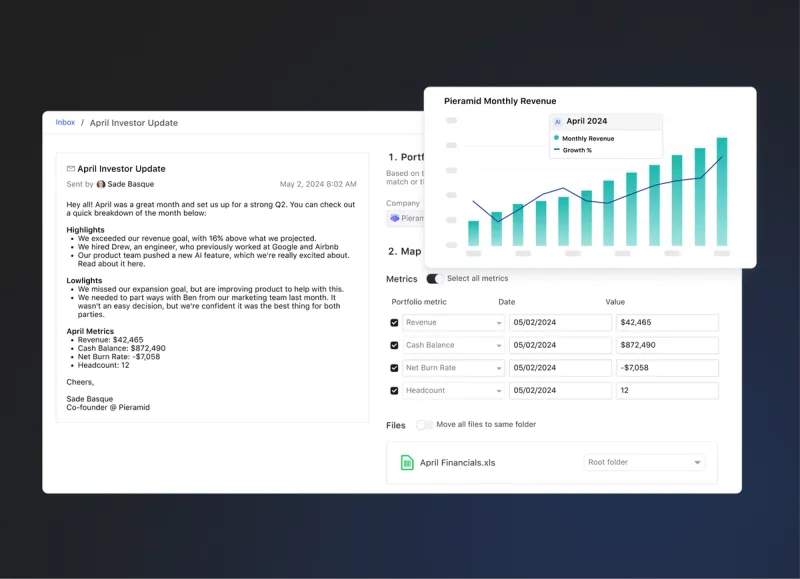
Task: Expand the Cash Balance metric selector
Action: pos(500,345)
